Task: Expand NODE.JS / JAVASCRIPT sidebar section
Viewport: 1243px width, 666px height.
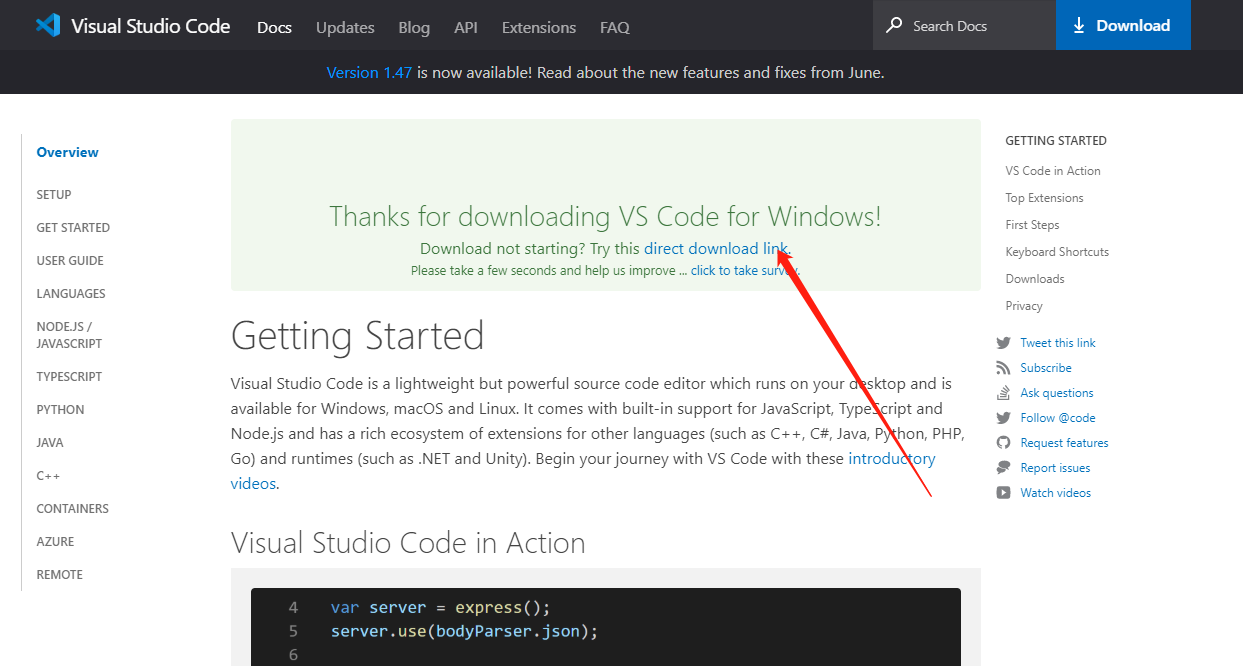Action: click(69, 335)
